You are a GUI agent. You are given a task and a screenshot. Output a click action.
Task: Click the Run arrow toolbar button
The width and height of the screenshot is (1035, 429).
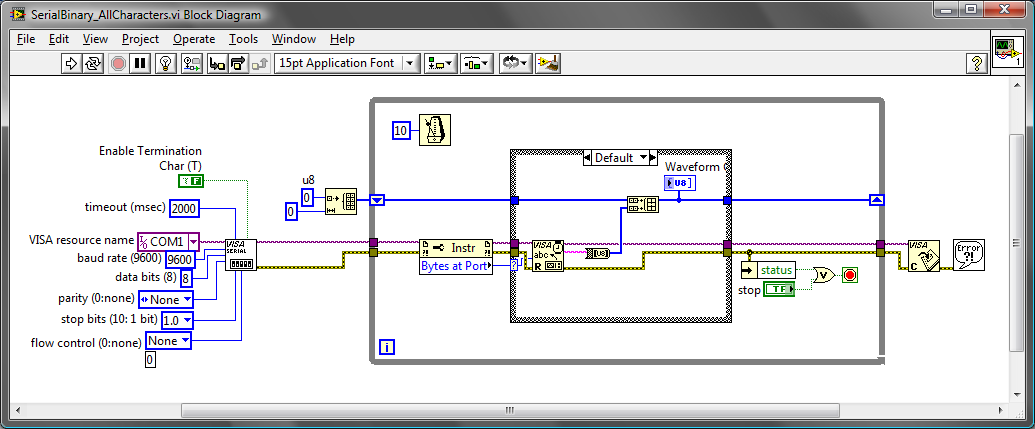(71, 63)
